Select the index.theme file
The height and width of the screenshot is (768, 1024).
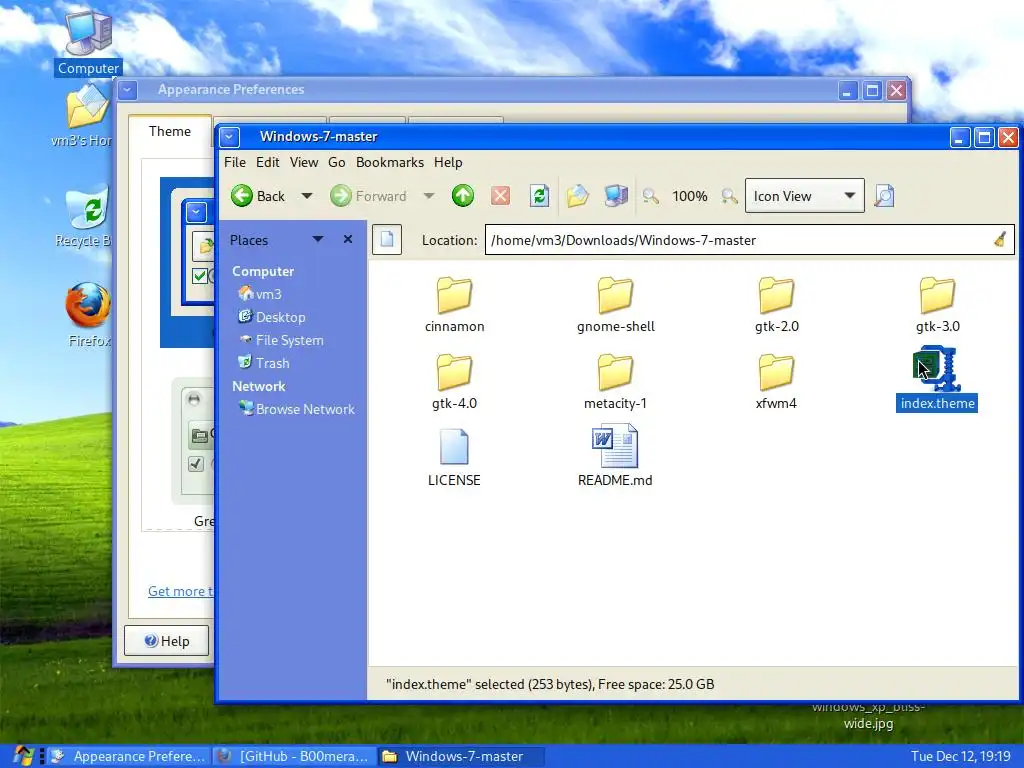pyautogui.click(x=937, y=379)
